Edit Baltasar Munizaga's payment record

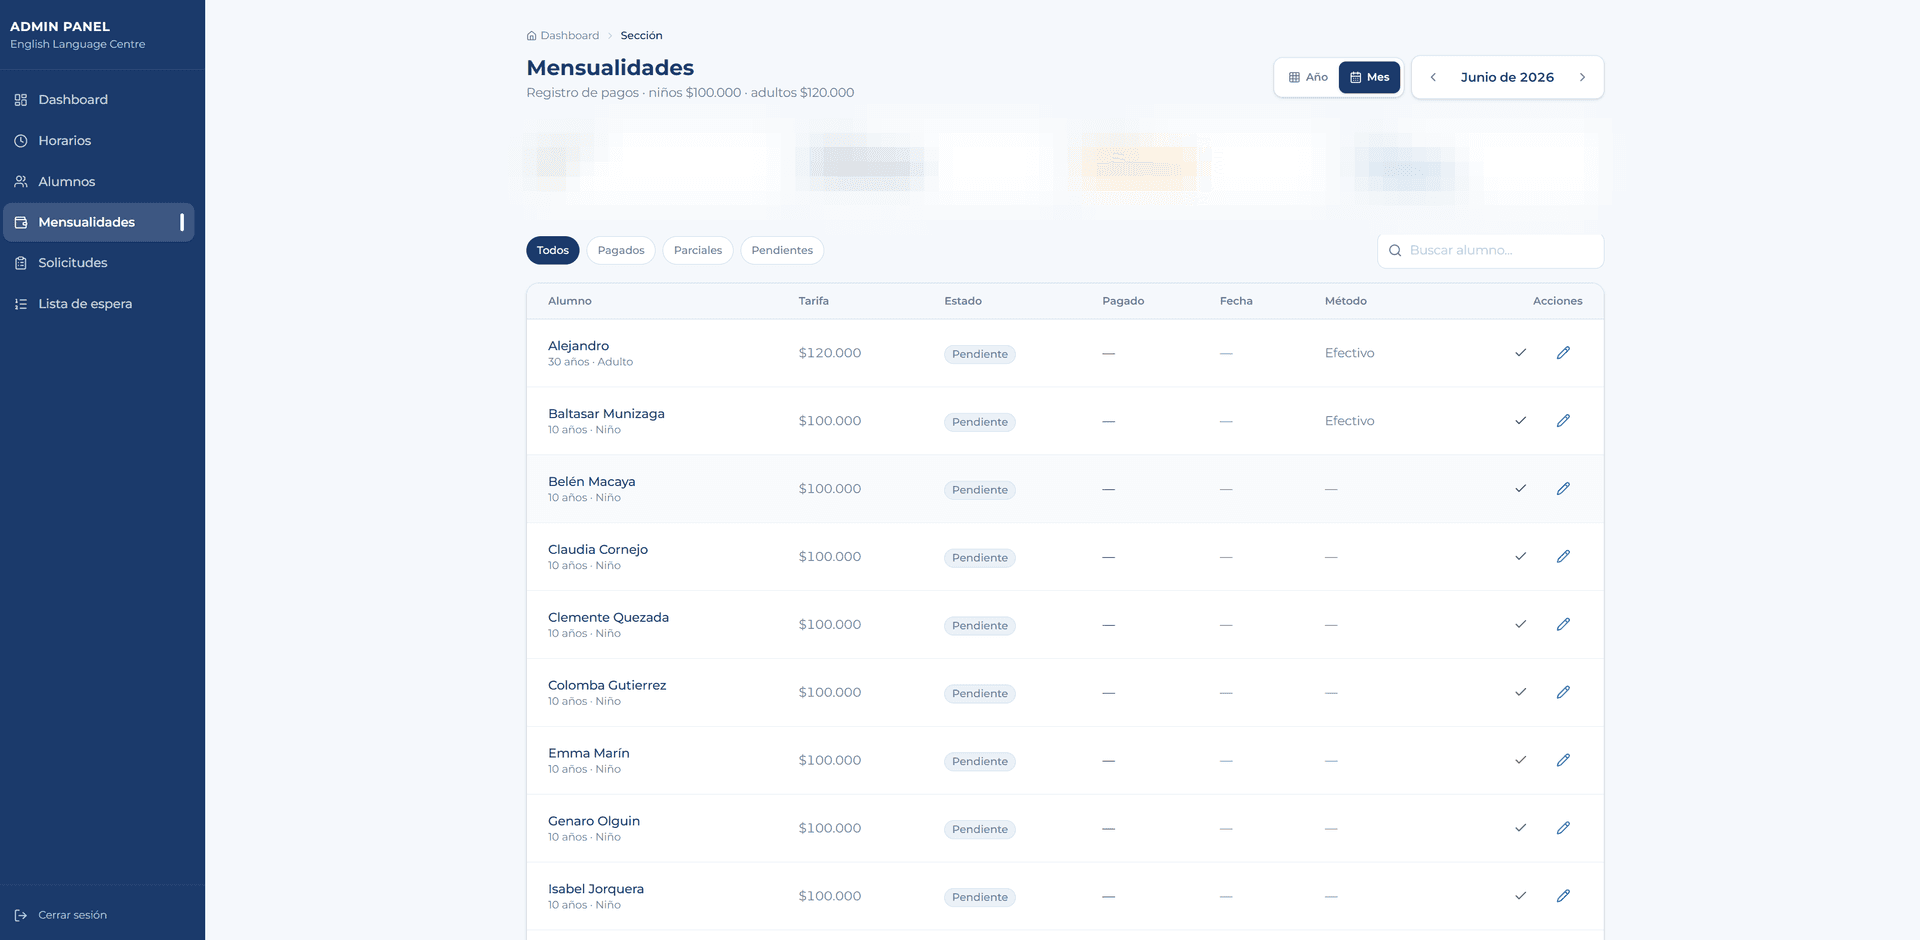[1563, 421]
